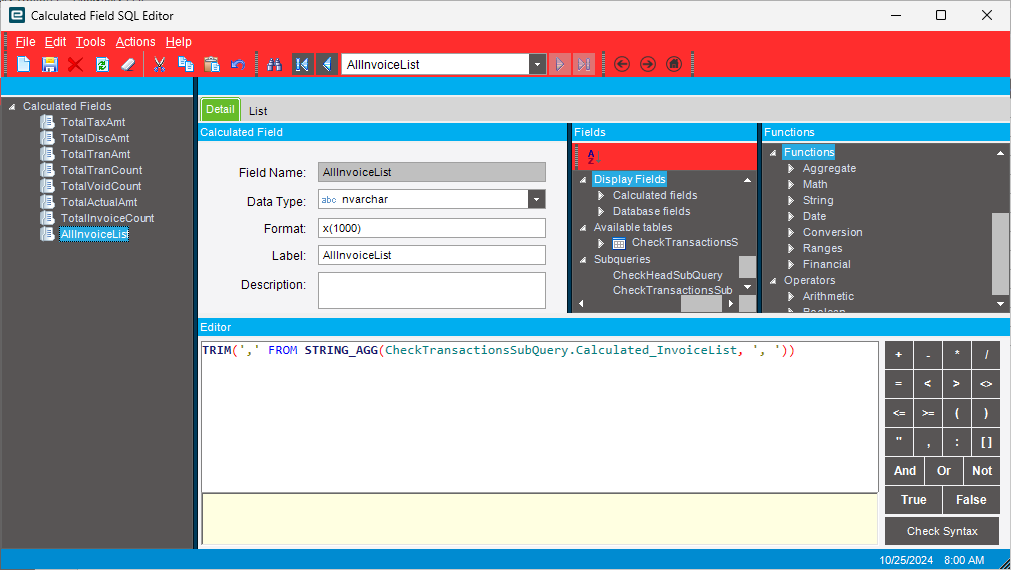Select the Arithmetic operators item
The height and width of the screenshot is (570, 1011).
[828, 297]
